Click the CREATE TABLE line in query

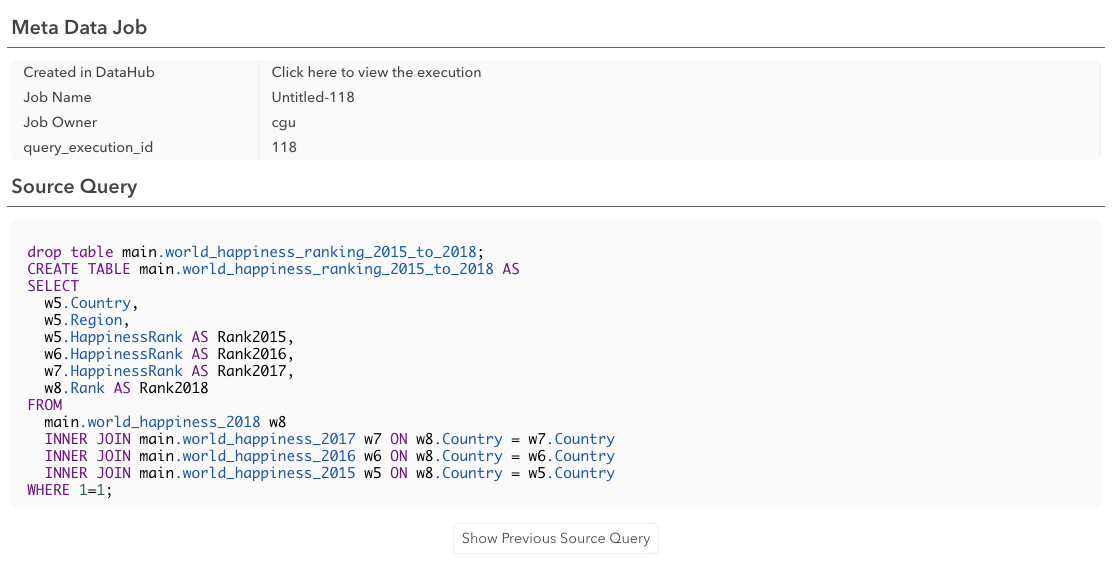pos(274,269)
